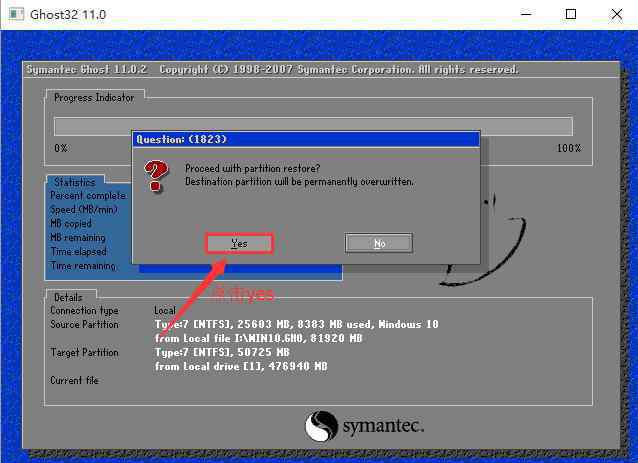Click the source file path WIN10.GHO line
638x463 pixels.
coord(258,338)
